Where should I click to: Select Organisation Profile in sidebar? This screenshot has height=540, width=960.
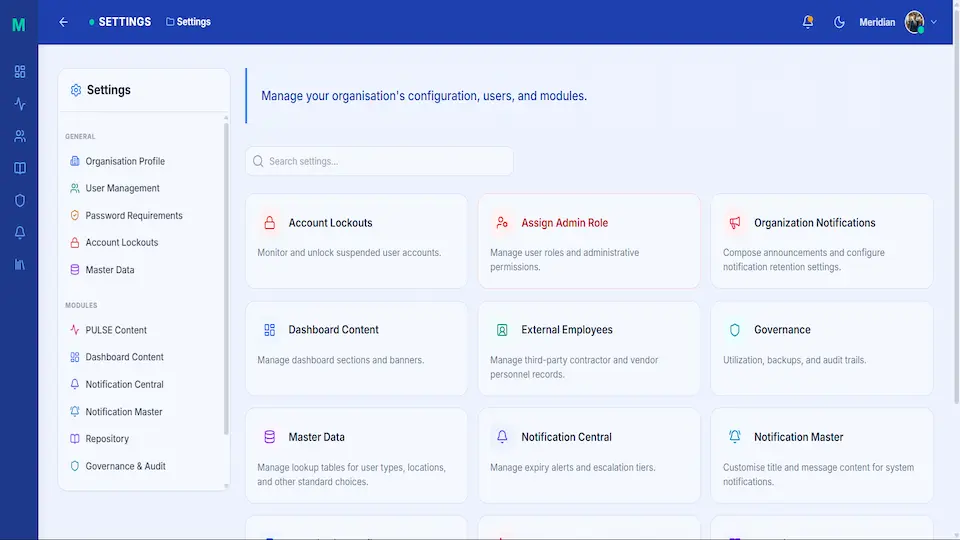(x=143, y=161)
